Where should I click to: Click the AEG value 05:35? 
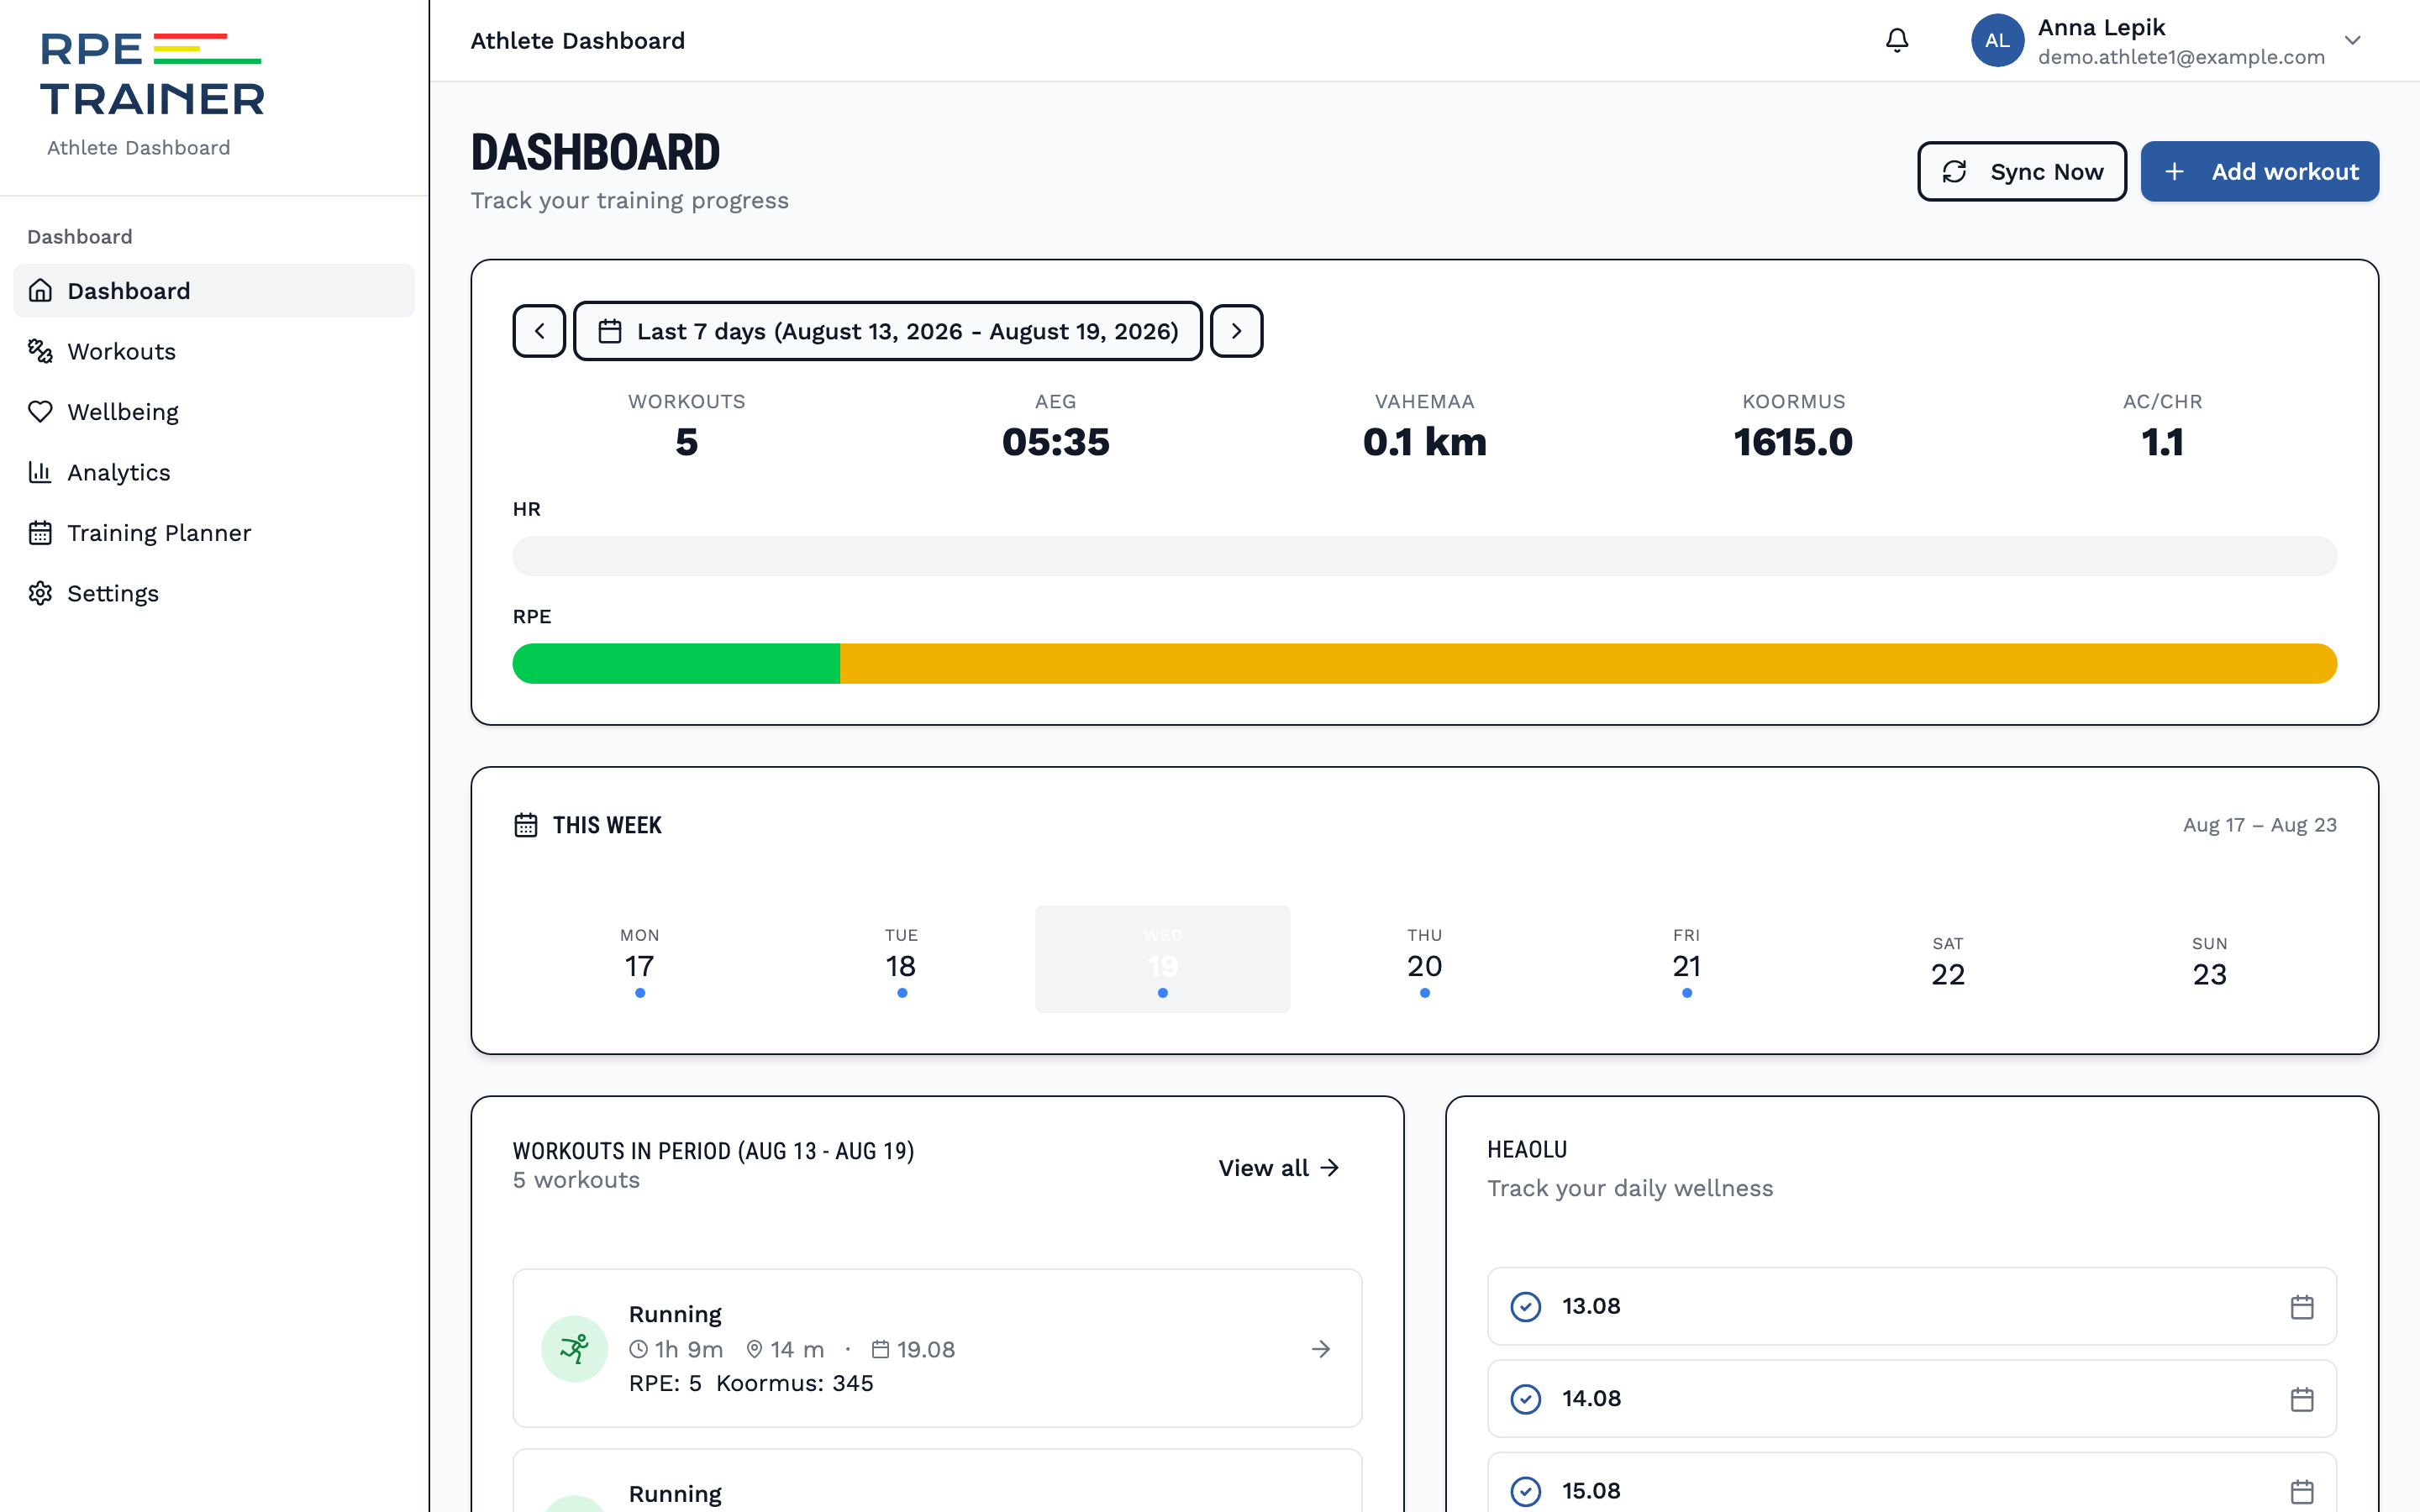pyautogui.click(x=1056, y=442)
